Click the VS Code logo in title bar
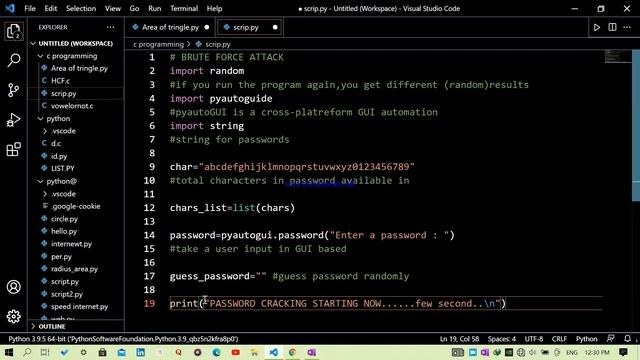 tap(10, 8)
